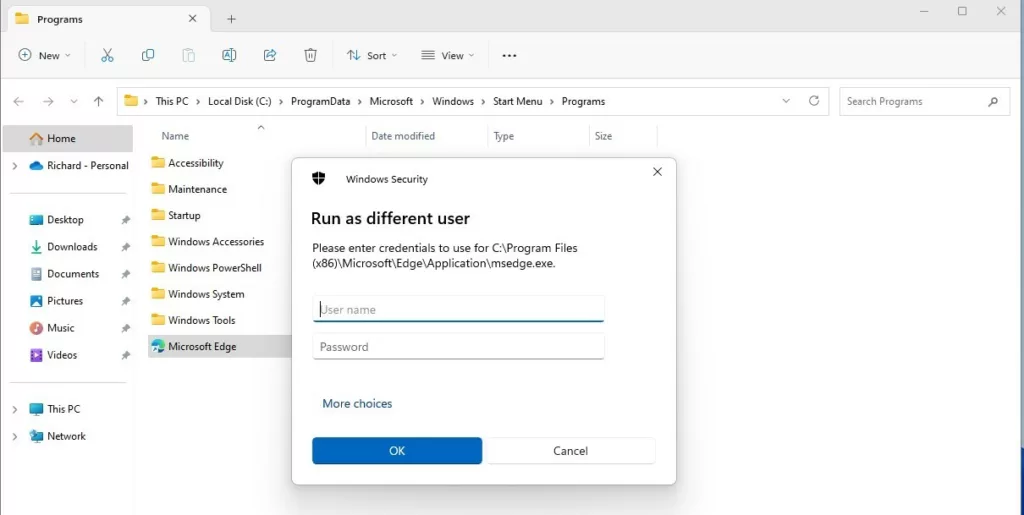1024x515 pixels.
Task: Add a new tab with plus icon
Action: 231,19
